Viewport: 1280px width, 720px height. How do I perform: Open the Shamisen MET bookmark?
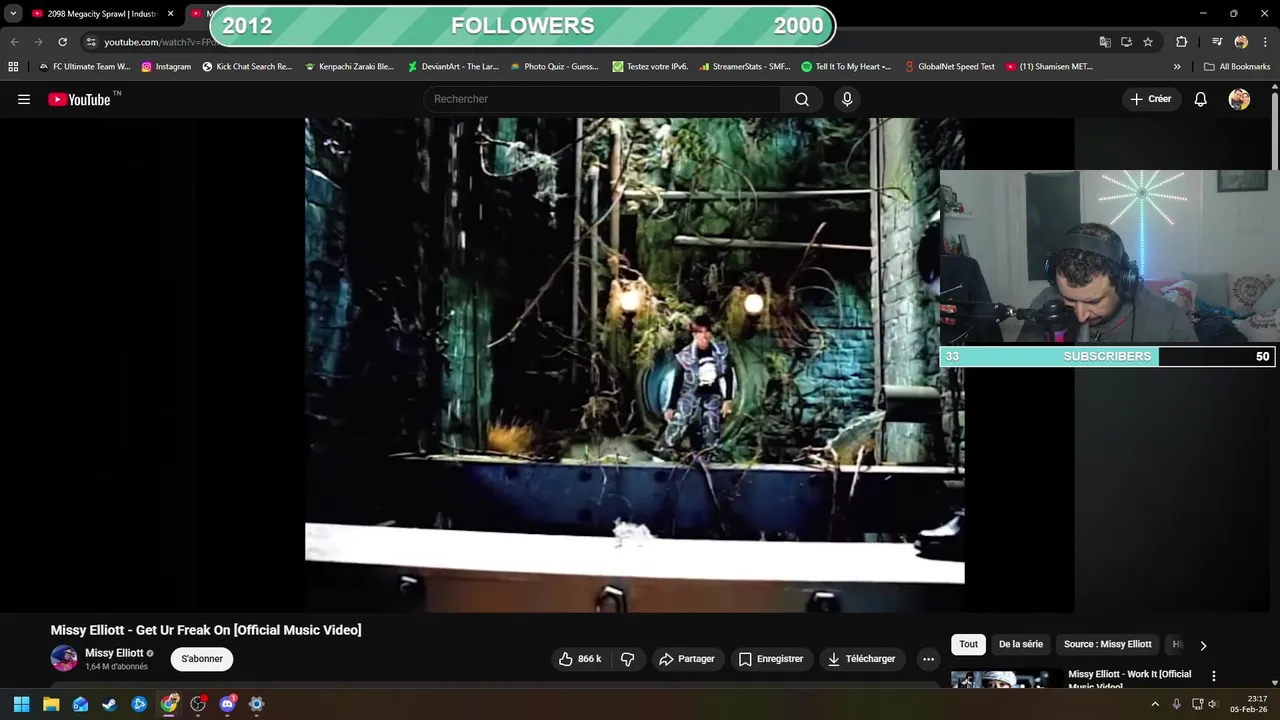(1050, 67)
